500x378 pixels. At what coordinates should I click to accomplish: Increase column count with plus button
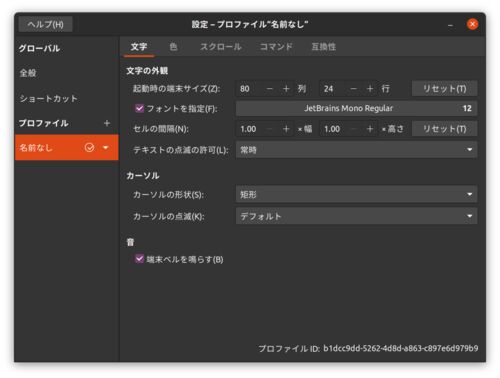(x=286, y=89)
